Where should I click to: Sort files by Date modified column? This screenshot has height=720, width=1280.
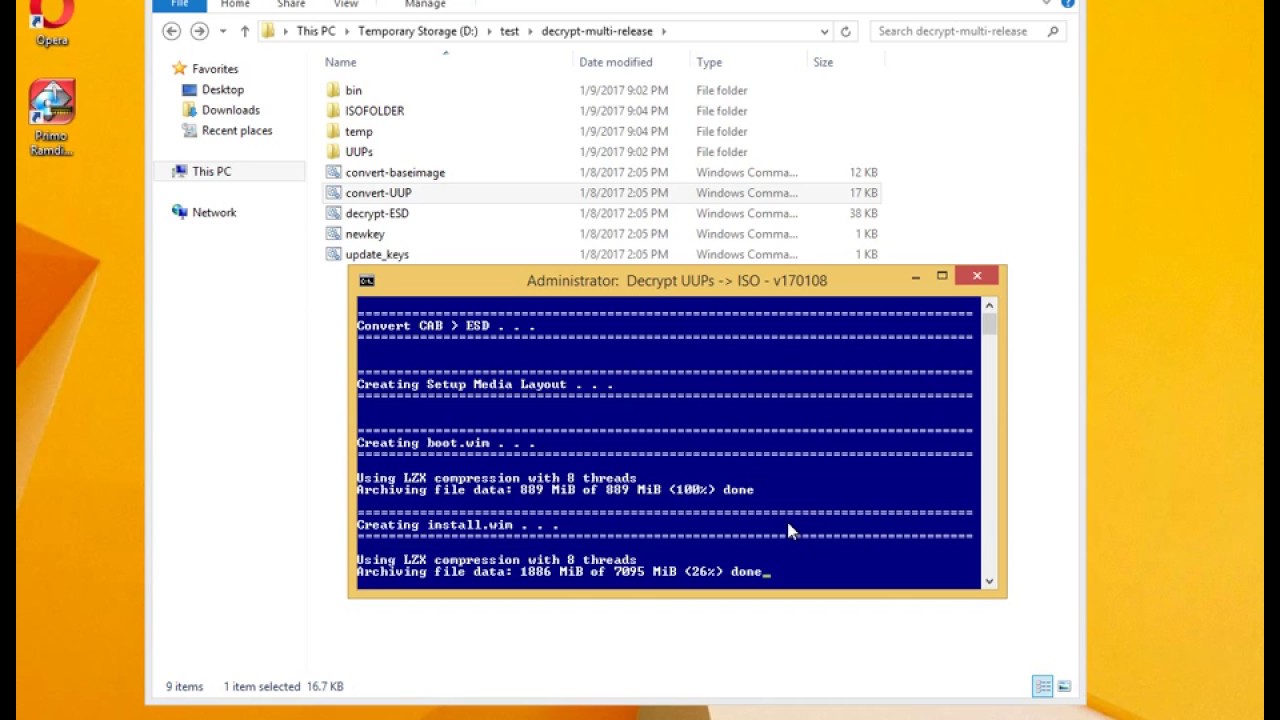pos(616,62)
